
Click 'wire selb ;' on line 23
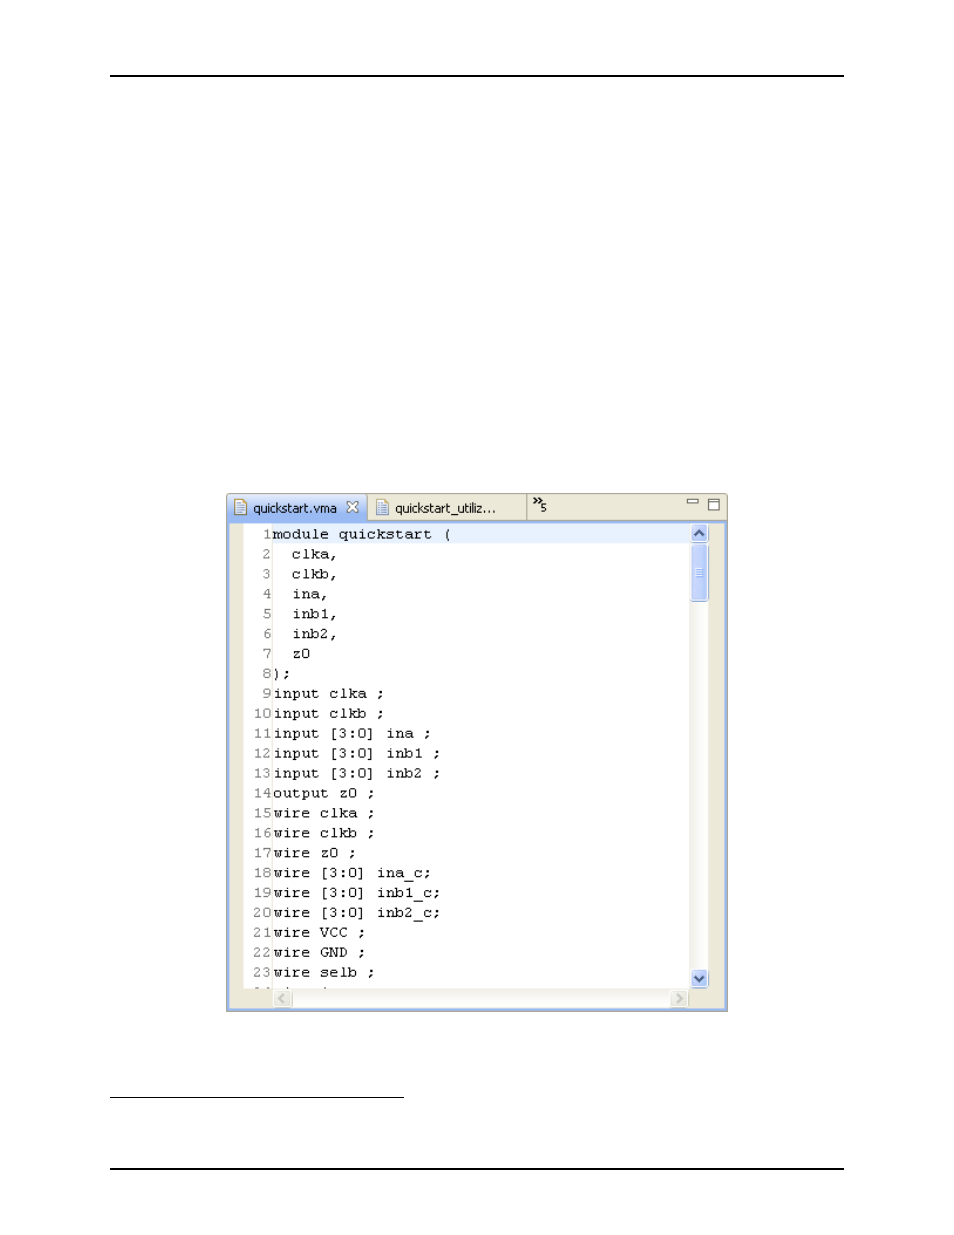click(x=324, y=974)
